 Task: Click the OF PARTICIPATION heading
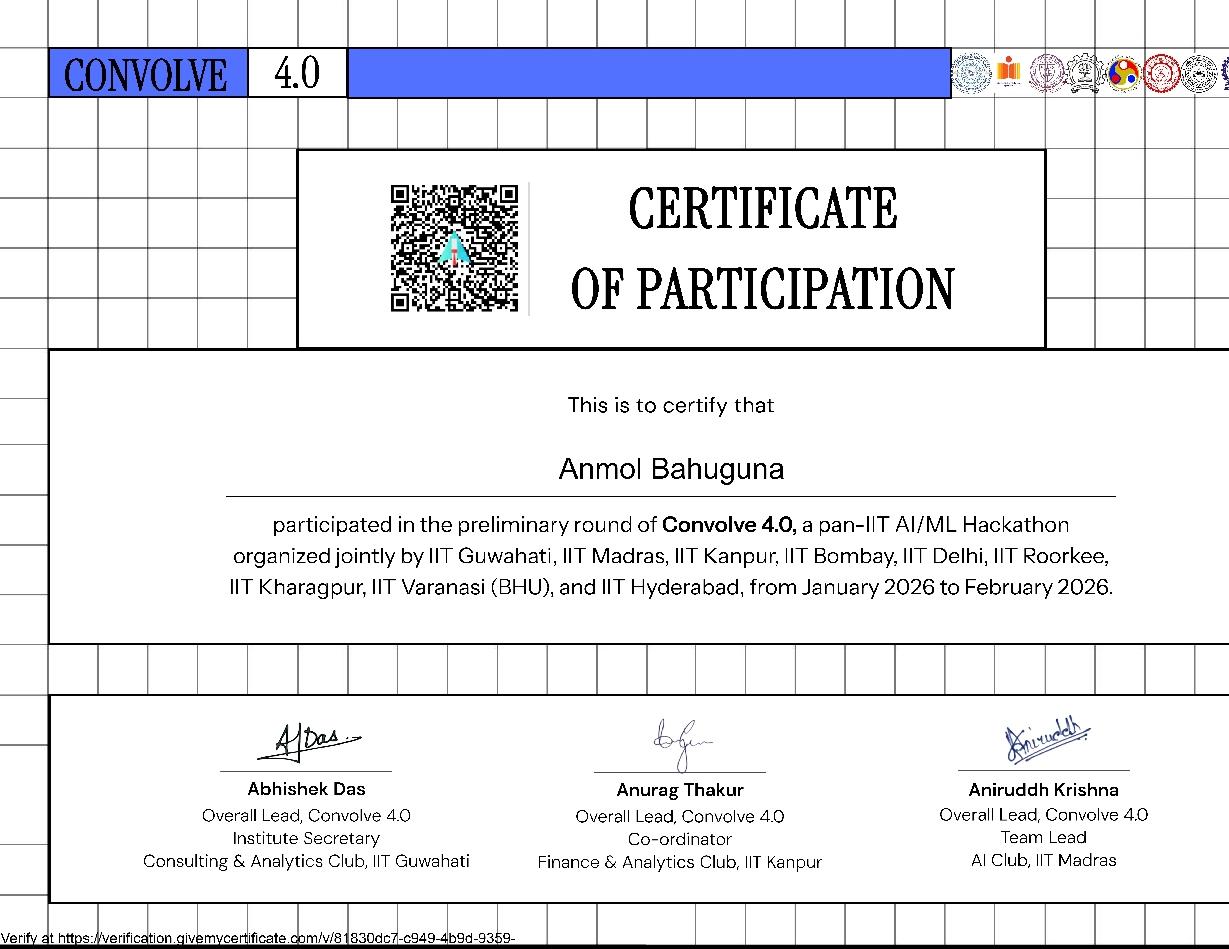pyautogui.click(x=763, y=288)
